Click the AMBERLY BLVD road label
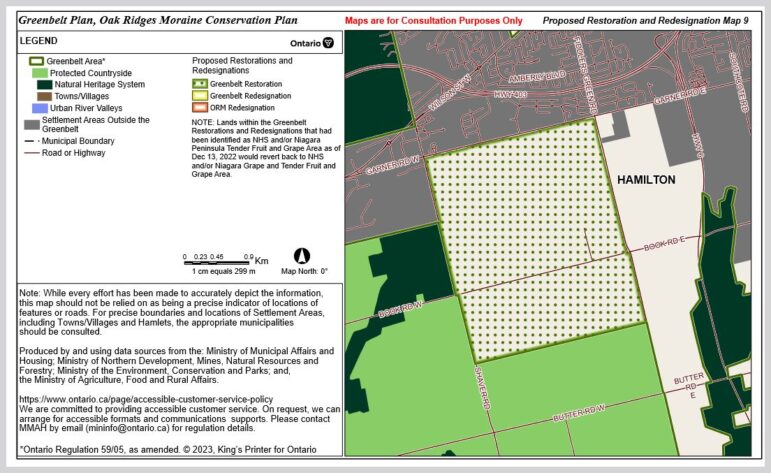Viewport: 771px width, 473px height. (x=537, y=77)
